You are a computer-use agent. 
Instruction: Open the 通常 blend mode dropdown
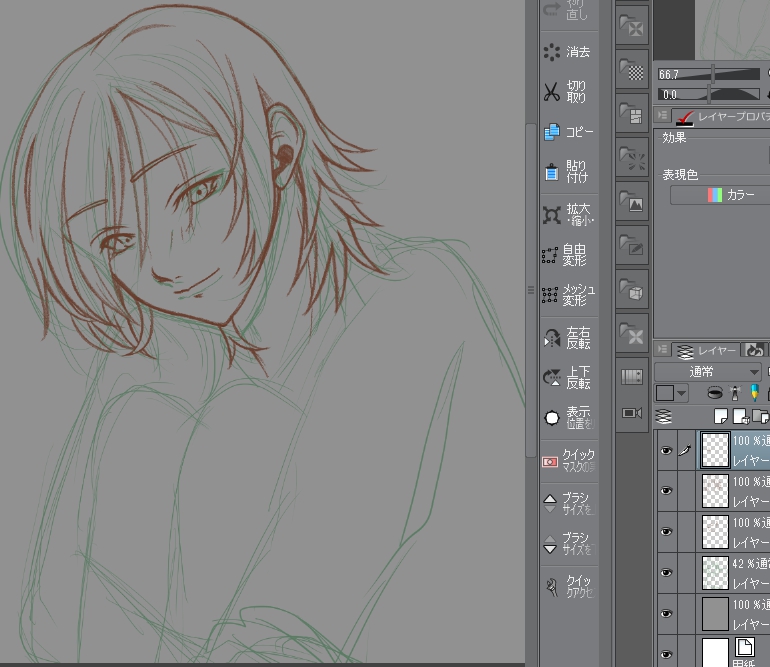coord(708,372)
